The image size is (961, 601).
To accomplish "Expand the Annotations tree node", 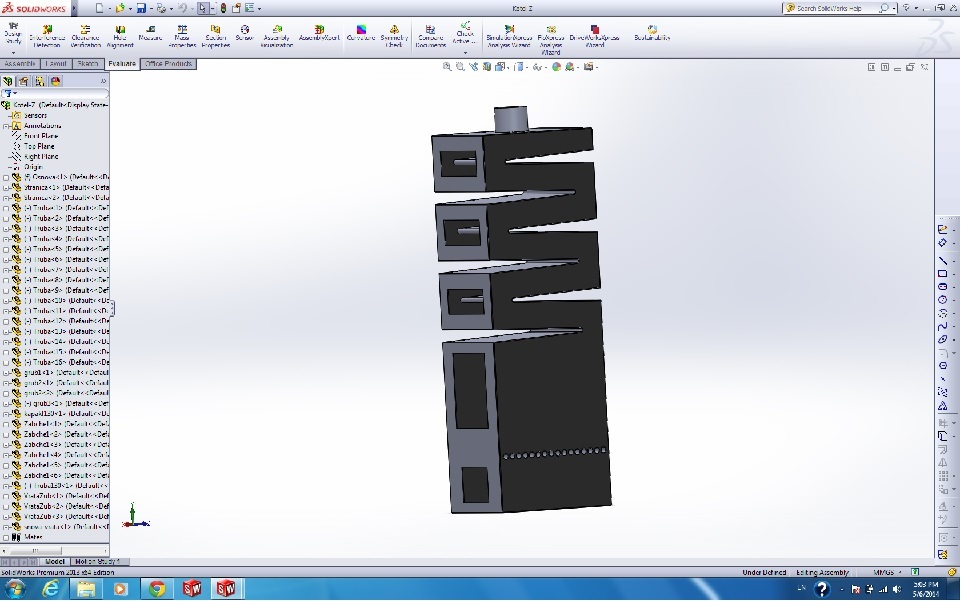I will pos(6,126).
